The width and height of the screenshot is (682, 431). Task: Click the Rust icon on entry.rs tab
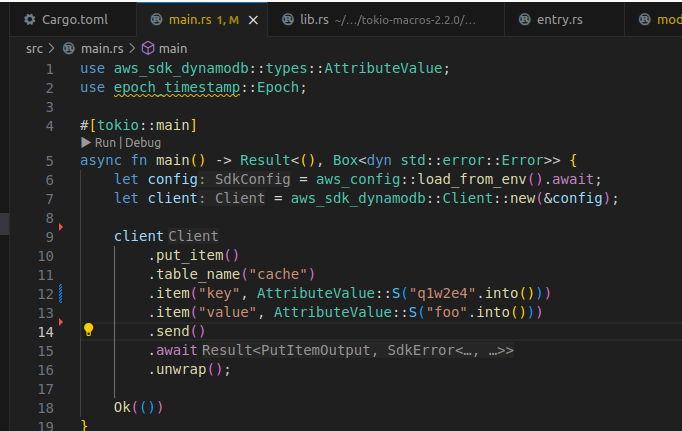[x=526, y=19]
